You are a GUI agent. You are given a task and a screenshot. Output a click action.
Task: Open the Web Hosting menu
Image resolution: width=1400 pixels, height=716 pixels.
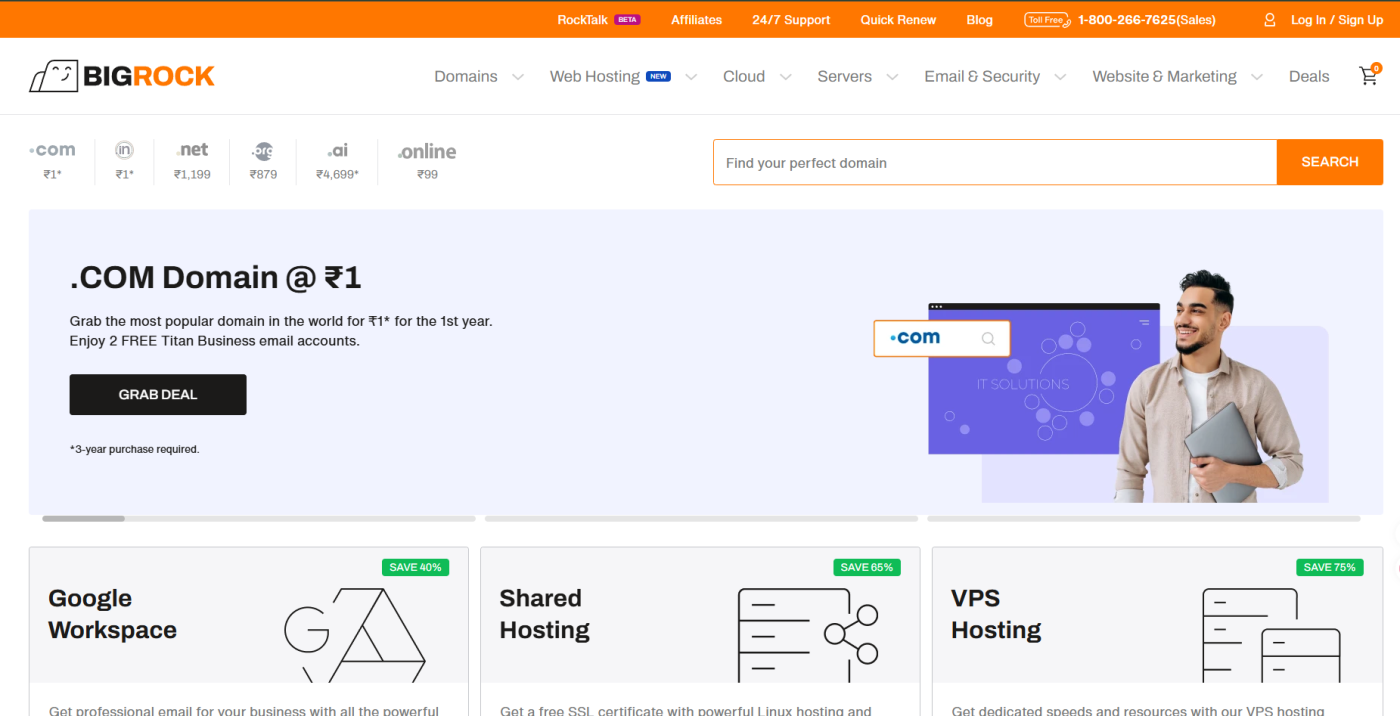tap(595, 76)
